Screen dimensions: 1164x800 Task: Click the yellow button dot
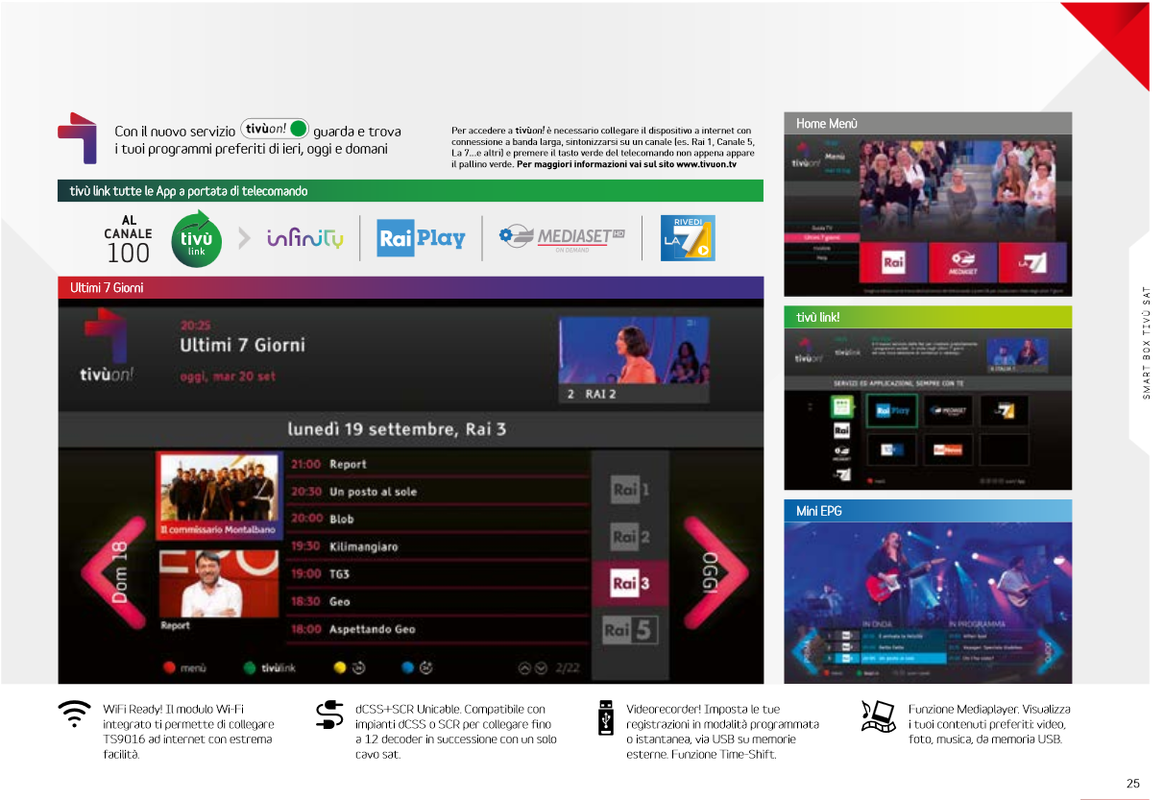pyautogui.click(x=340, y=668)
